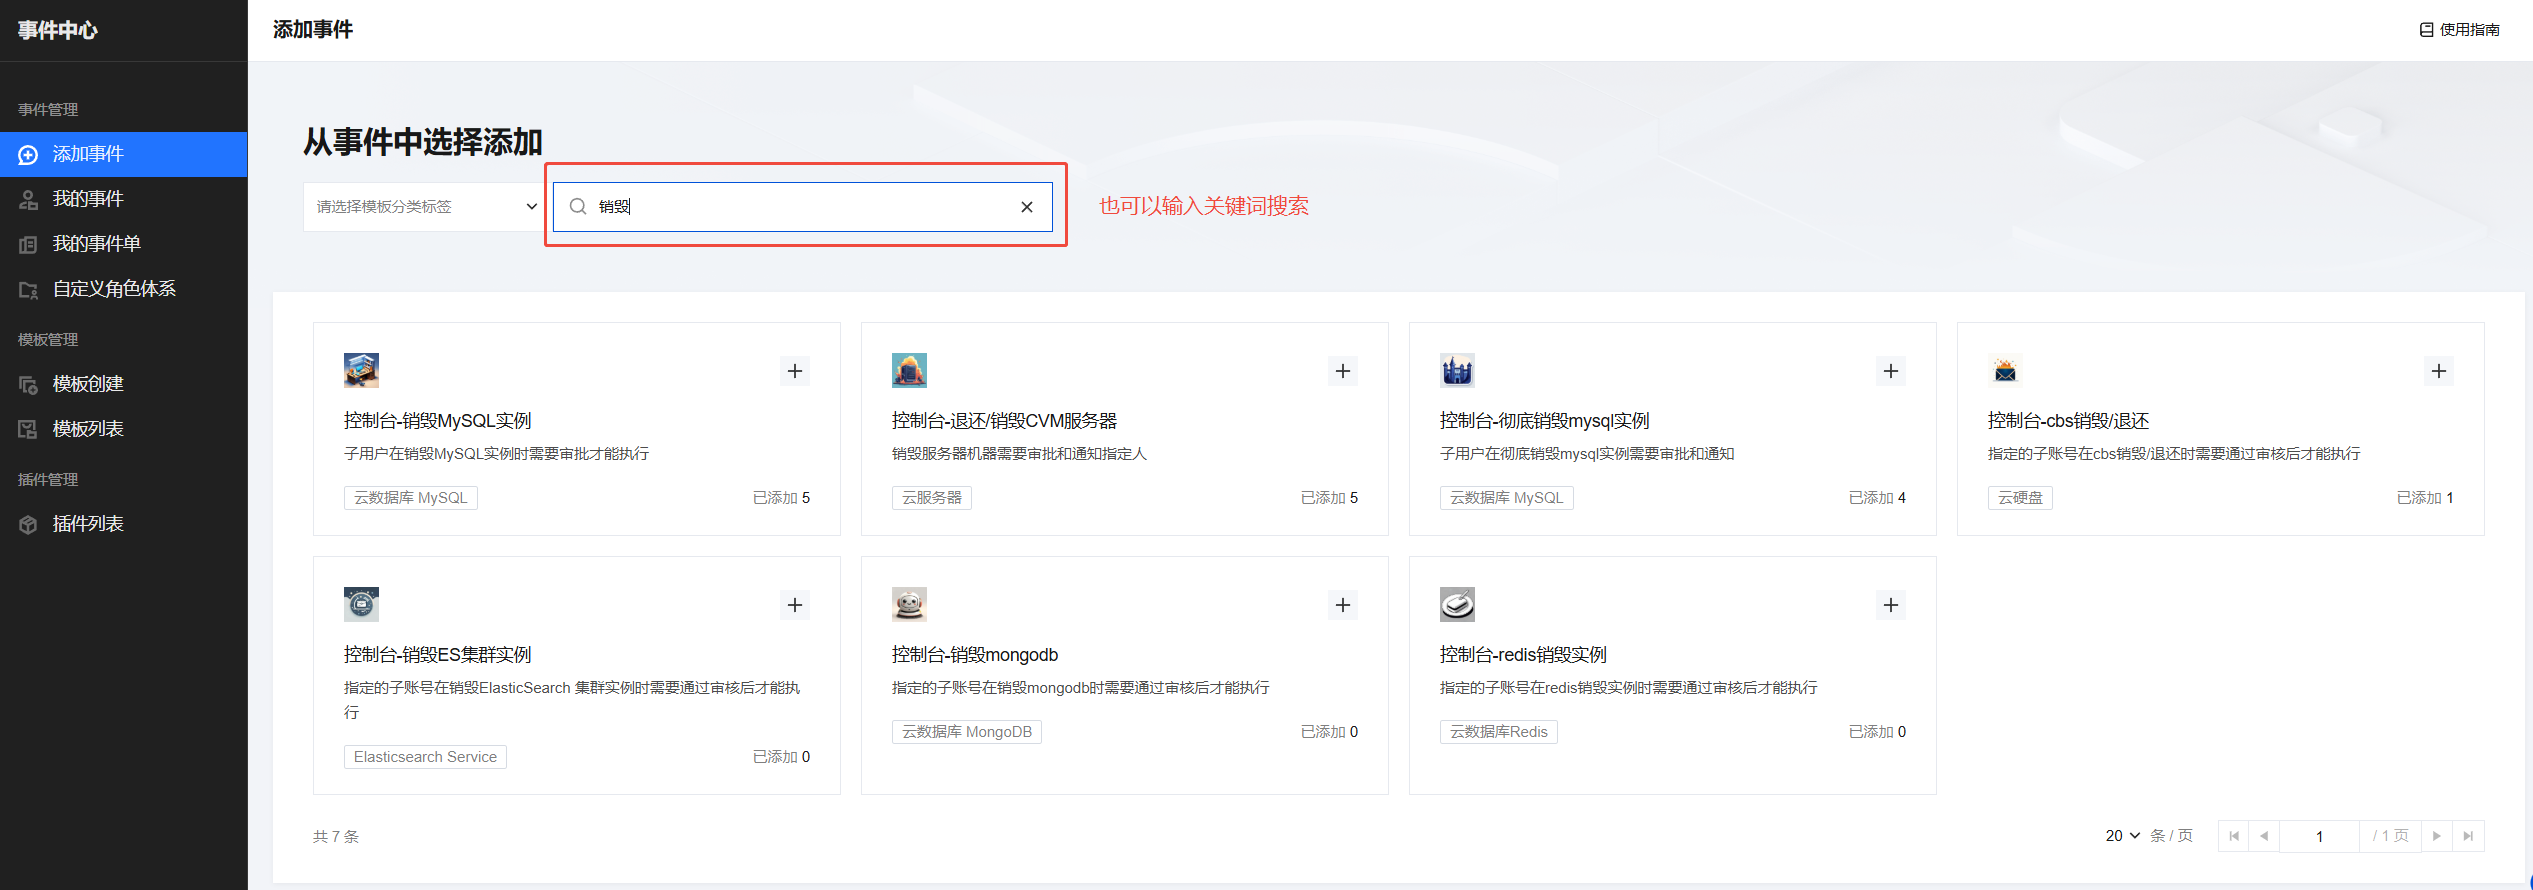Click 已添加 4 on the 彻底销毁mysql实例 card
This screenshot has height=890, width=2533.
(1877, 498)
